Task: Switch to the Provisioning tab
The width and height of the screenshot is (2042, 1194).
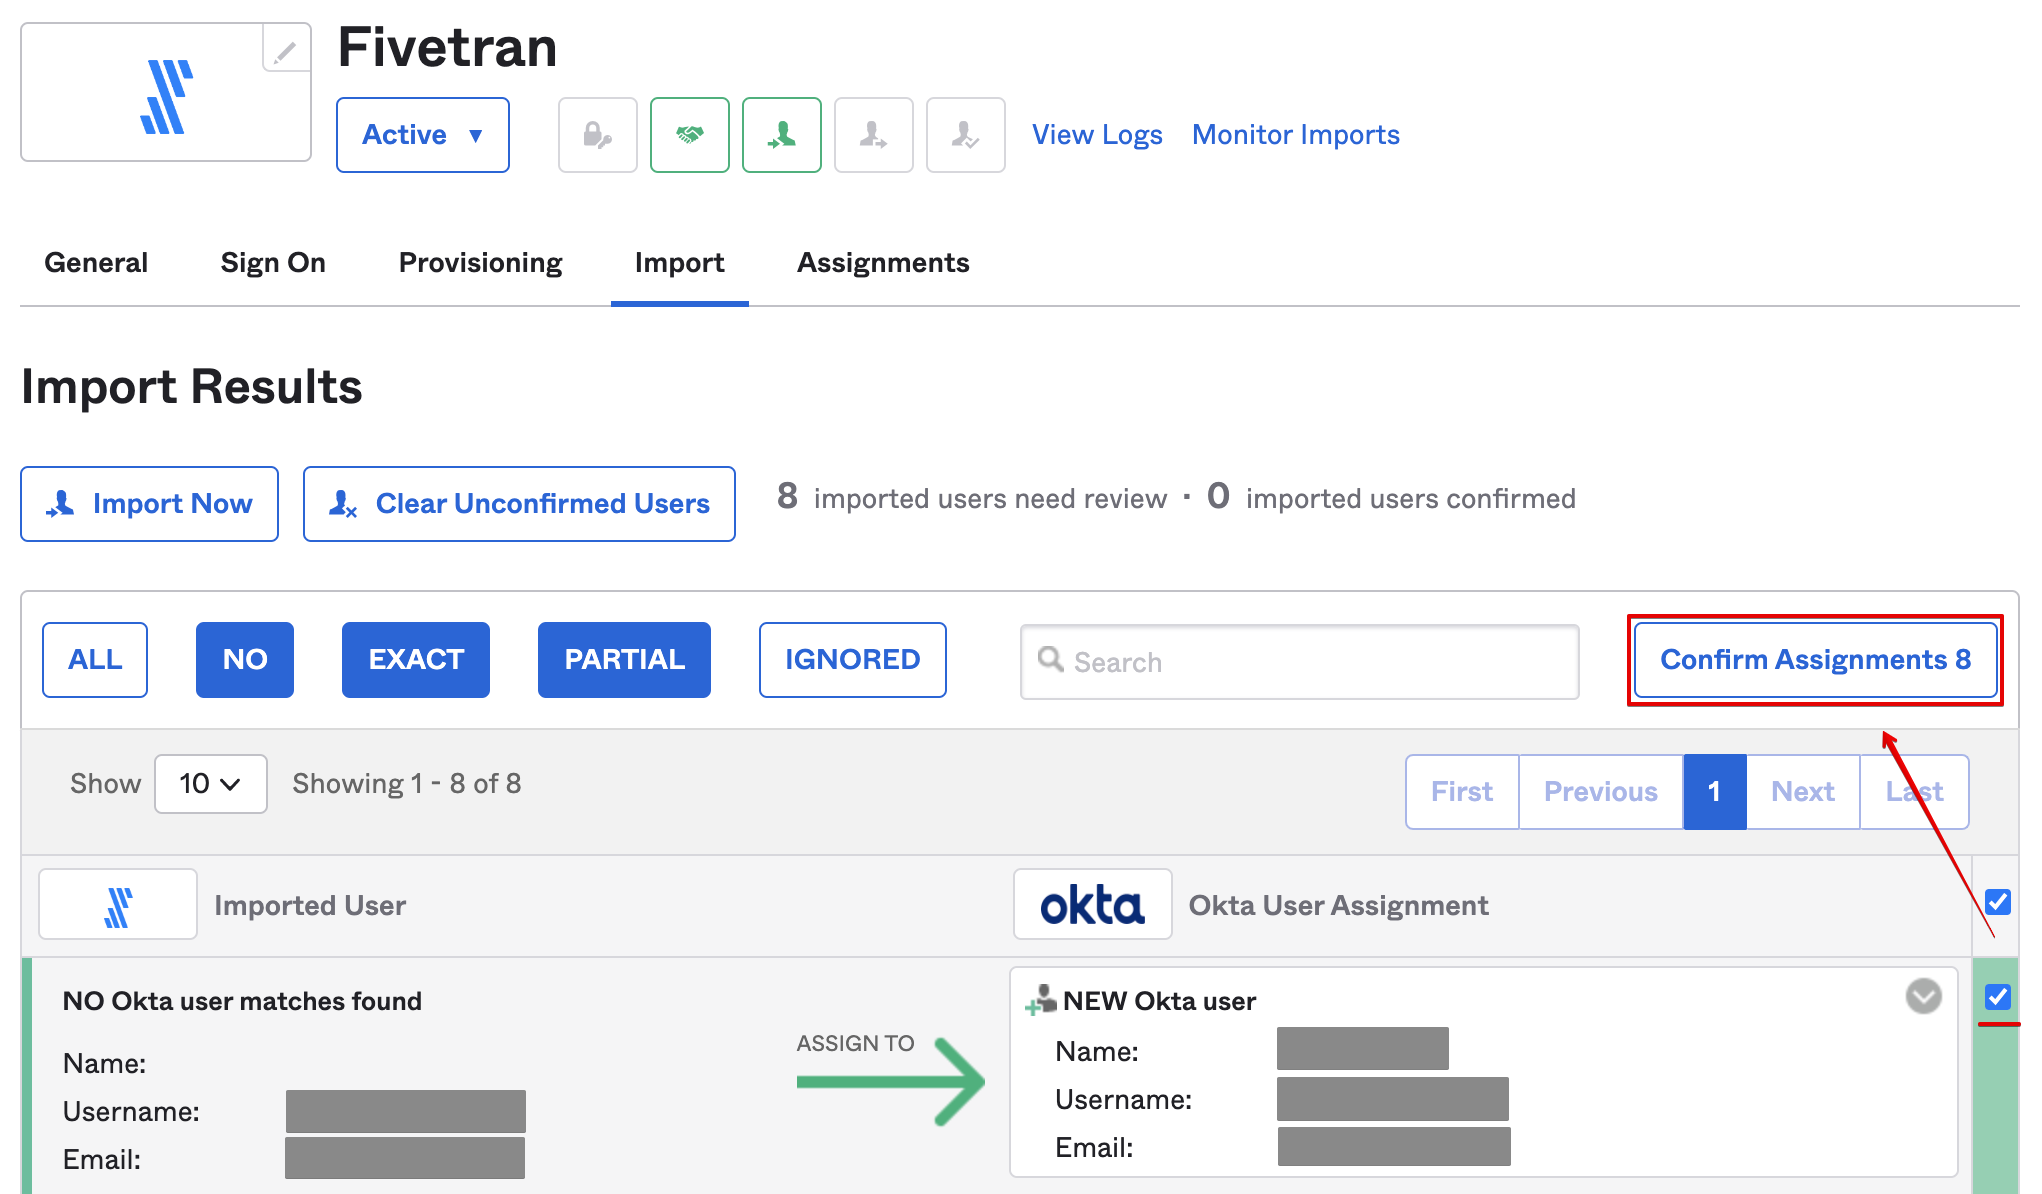Action: coord(481,263)
